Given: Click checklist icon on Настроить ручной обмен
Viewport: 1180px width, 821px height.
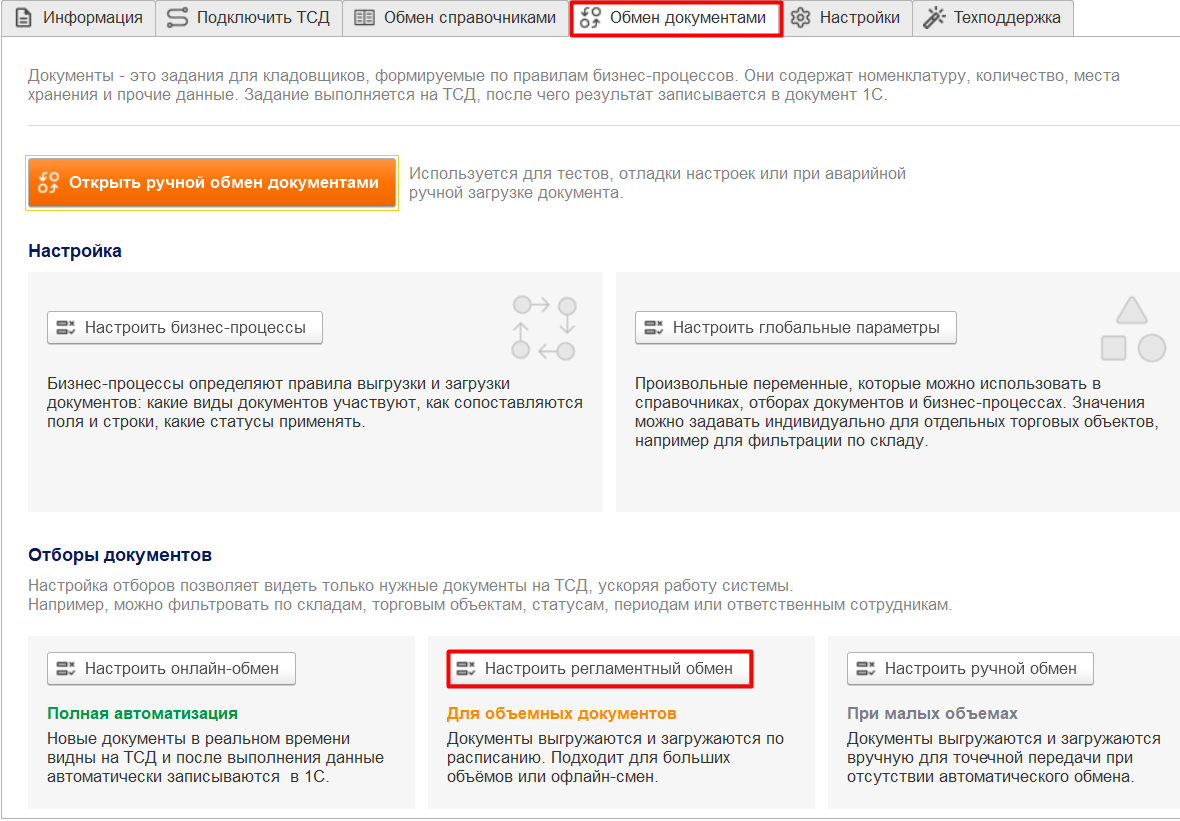Looking at the screenshot, I should click(866, 668).
